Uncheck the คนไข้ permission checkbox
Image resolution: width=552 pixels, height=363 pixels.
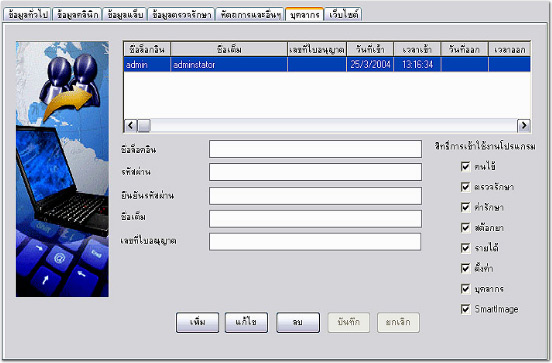[465, 166]
